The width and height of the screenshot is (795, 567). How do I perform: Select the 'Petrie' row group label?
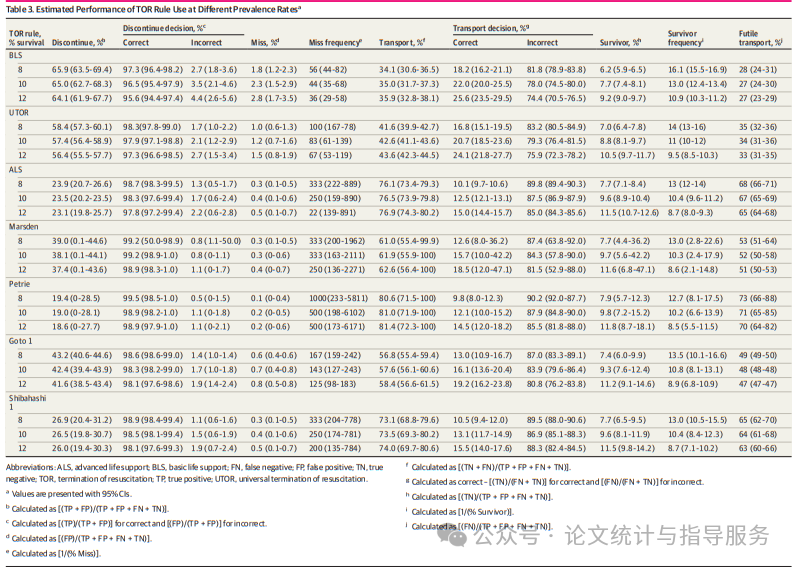(x=19, y=284)
